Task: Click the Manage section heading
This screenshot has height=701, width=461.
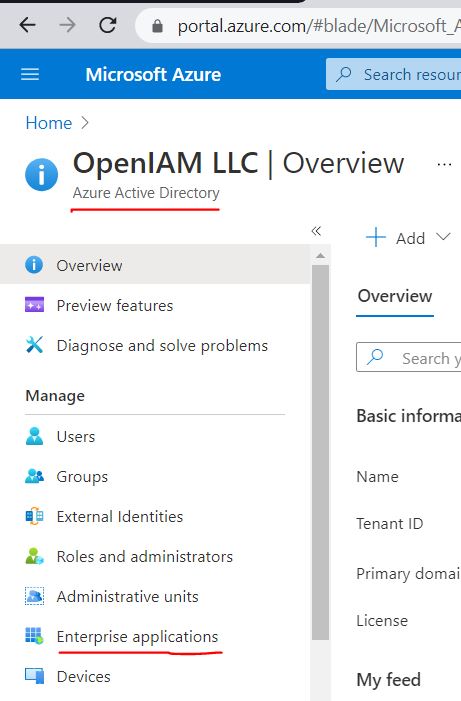Action: (55, 396)
